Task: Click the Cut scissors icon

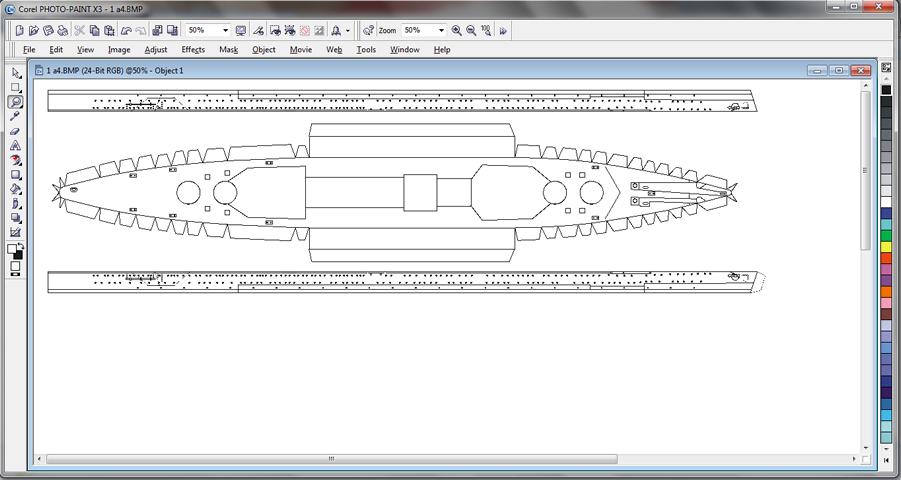Action: [79, 31]
